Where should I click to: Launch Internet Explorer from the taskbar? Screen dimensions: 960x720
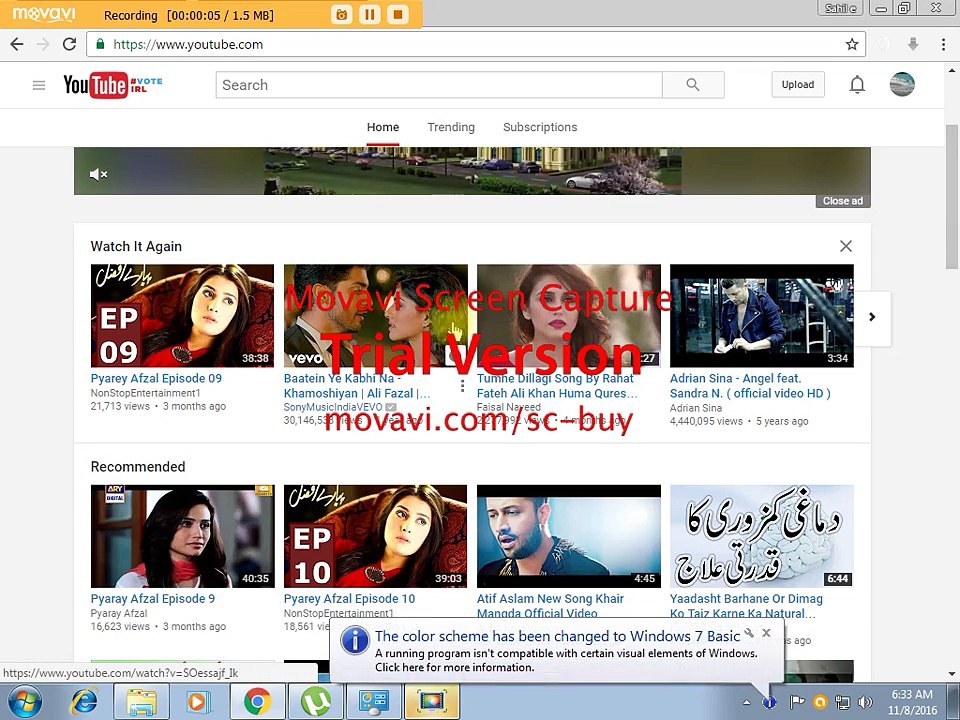84,702
